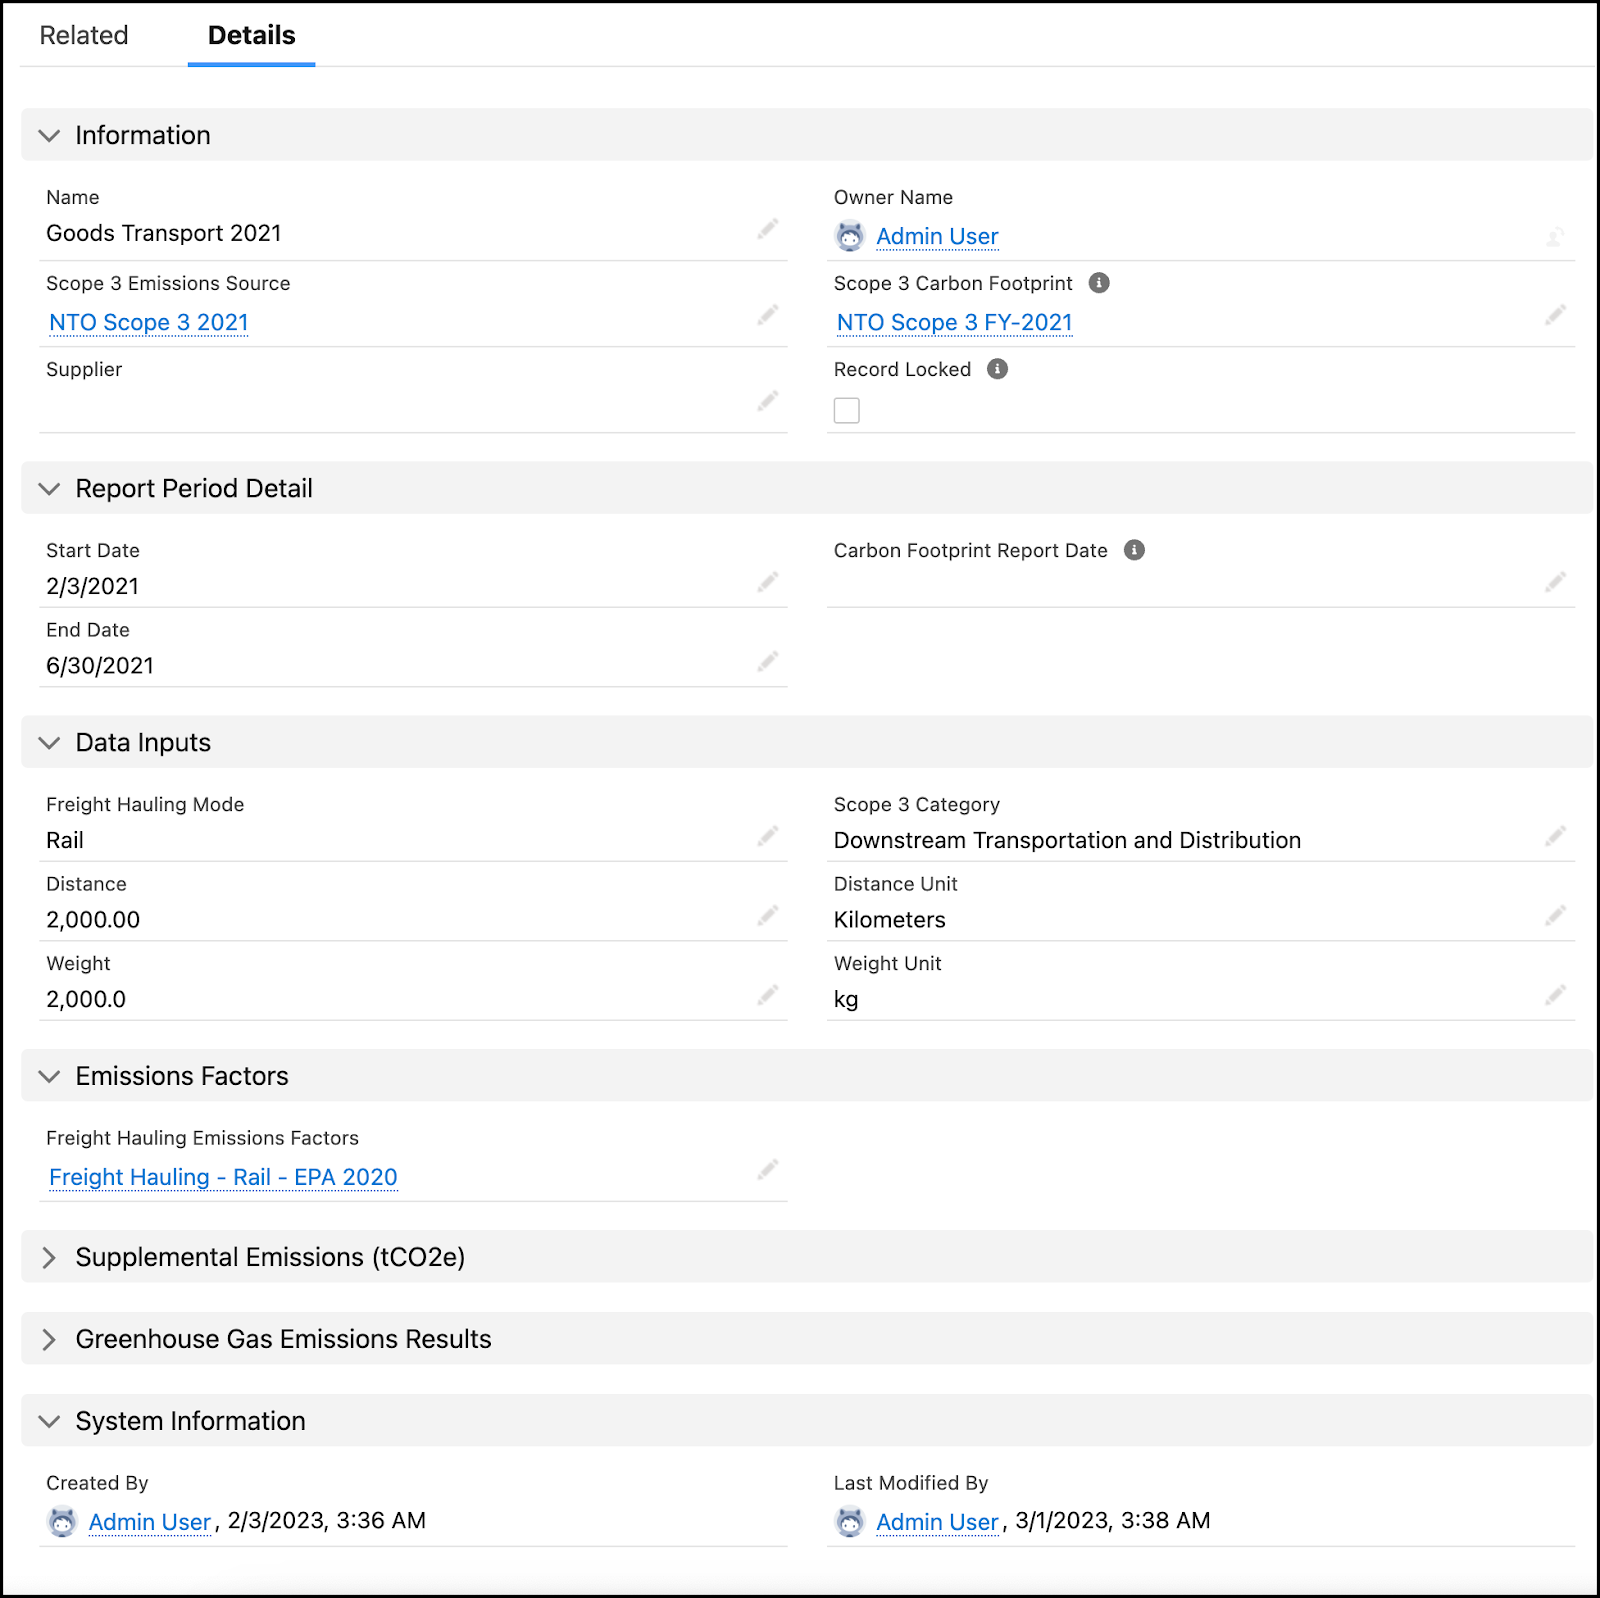Screen dimensions: 1600x1598
Task: Edit Freight Hauling Mode pencil icon
Action: coord(767,837)
